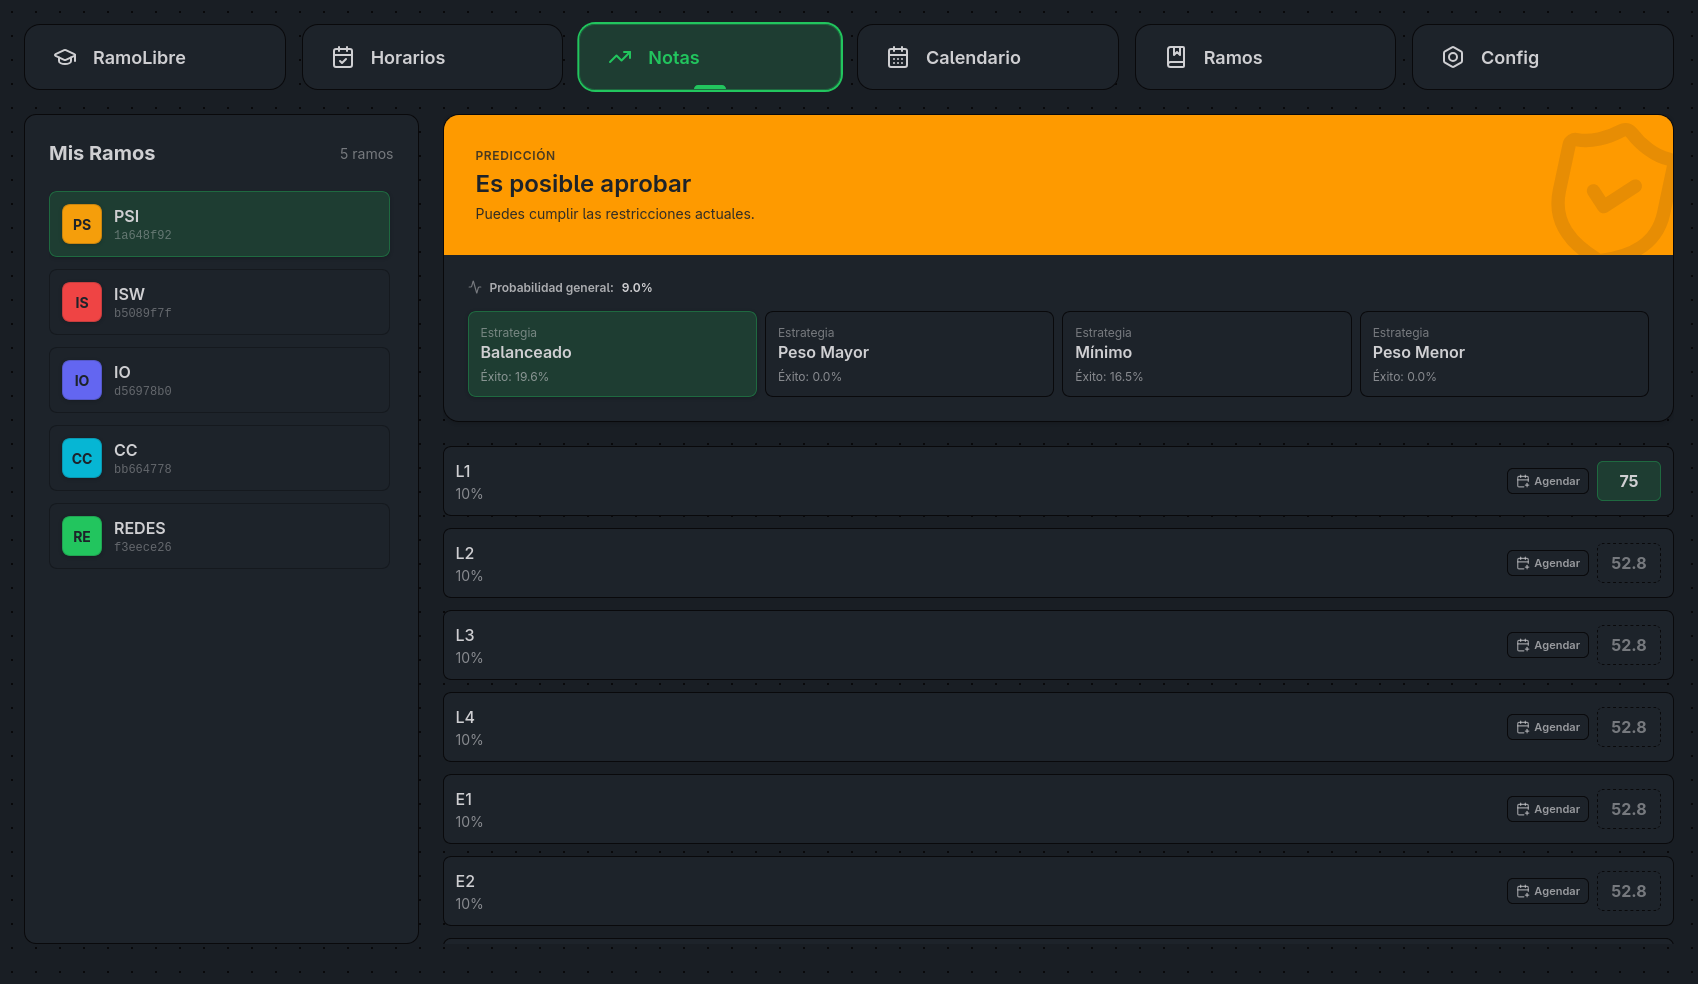
Task: Click the L4 grade field showing 52.8
Action: click(1629, 727)
